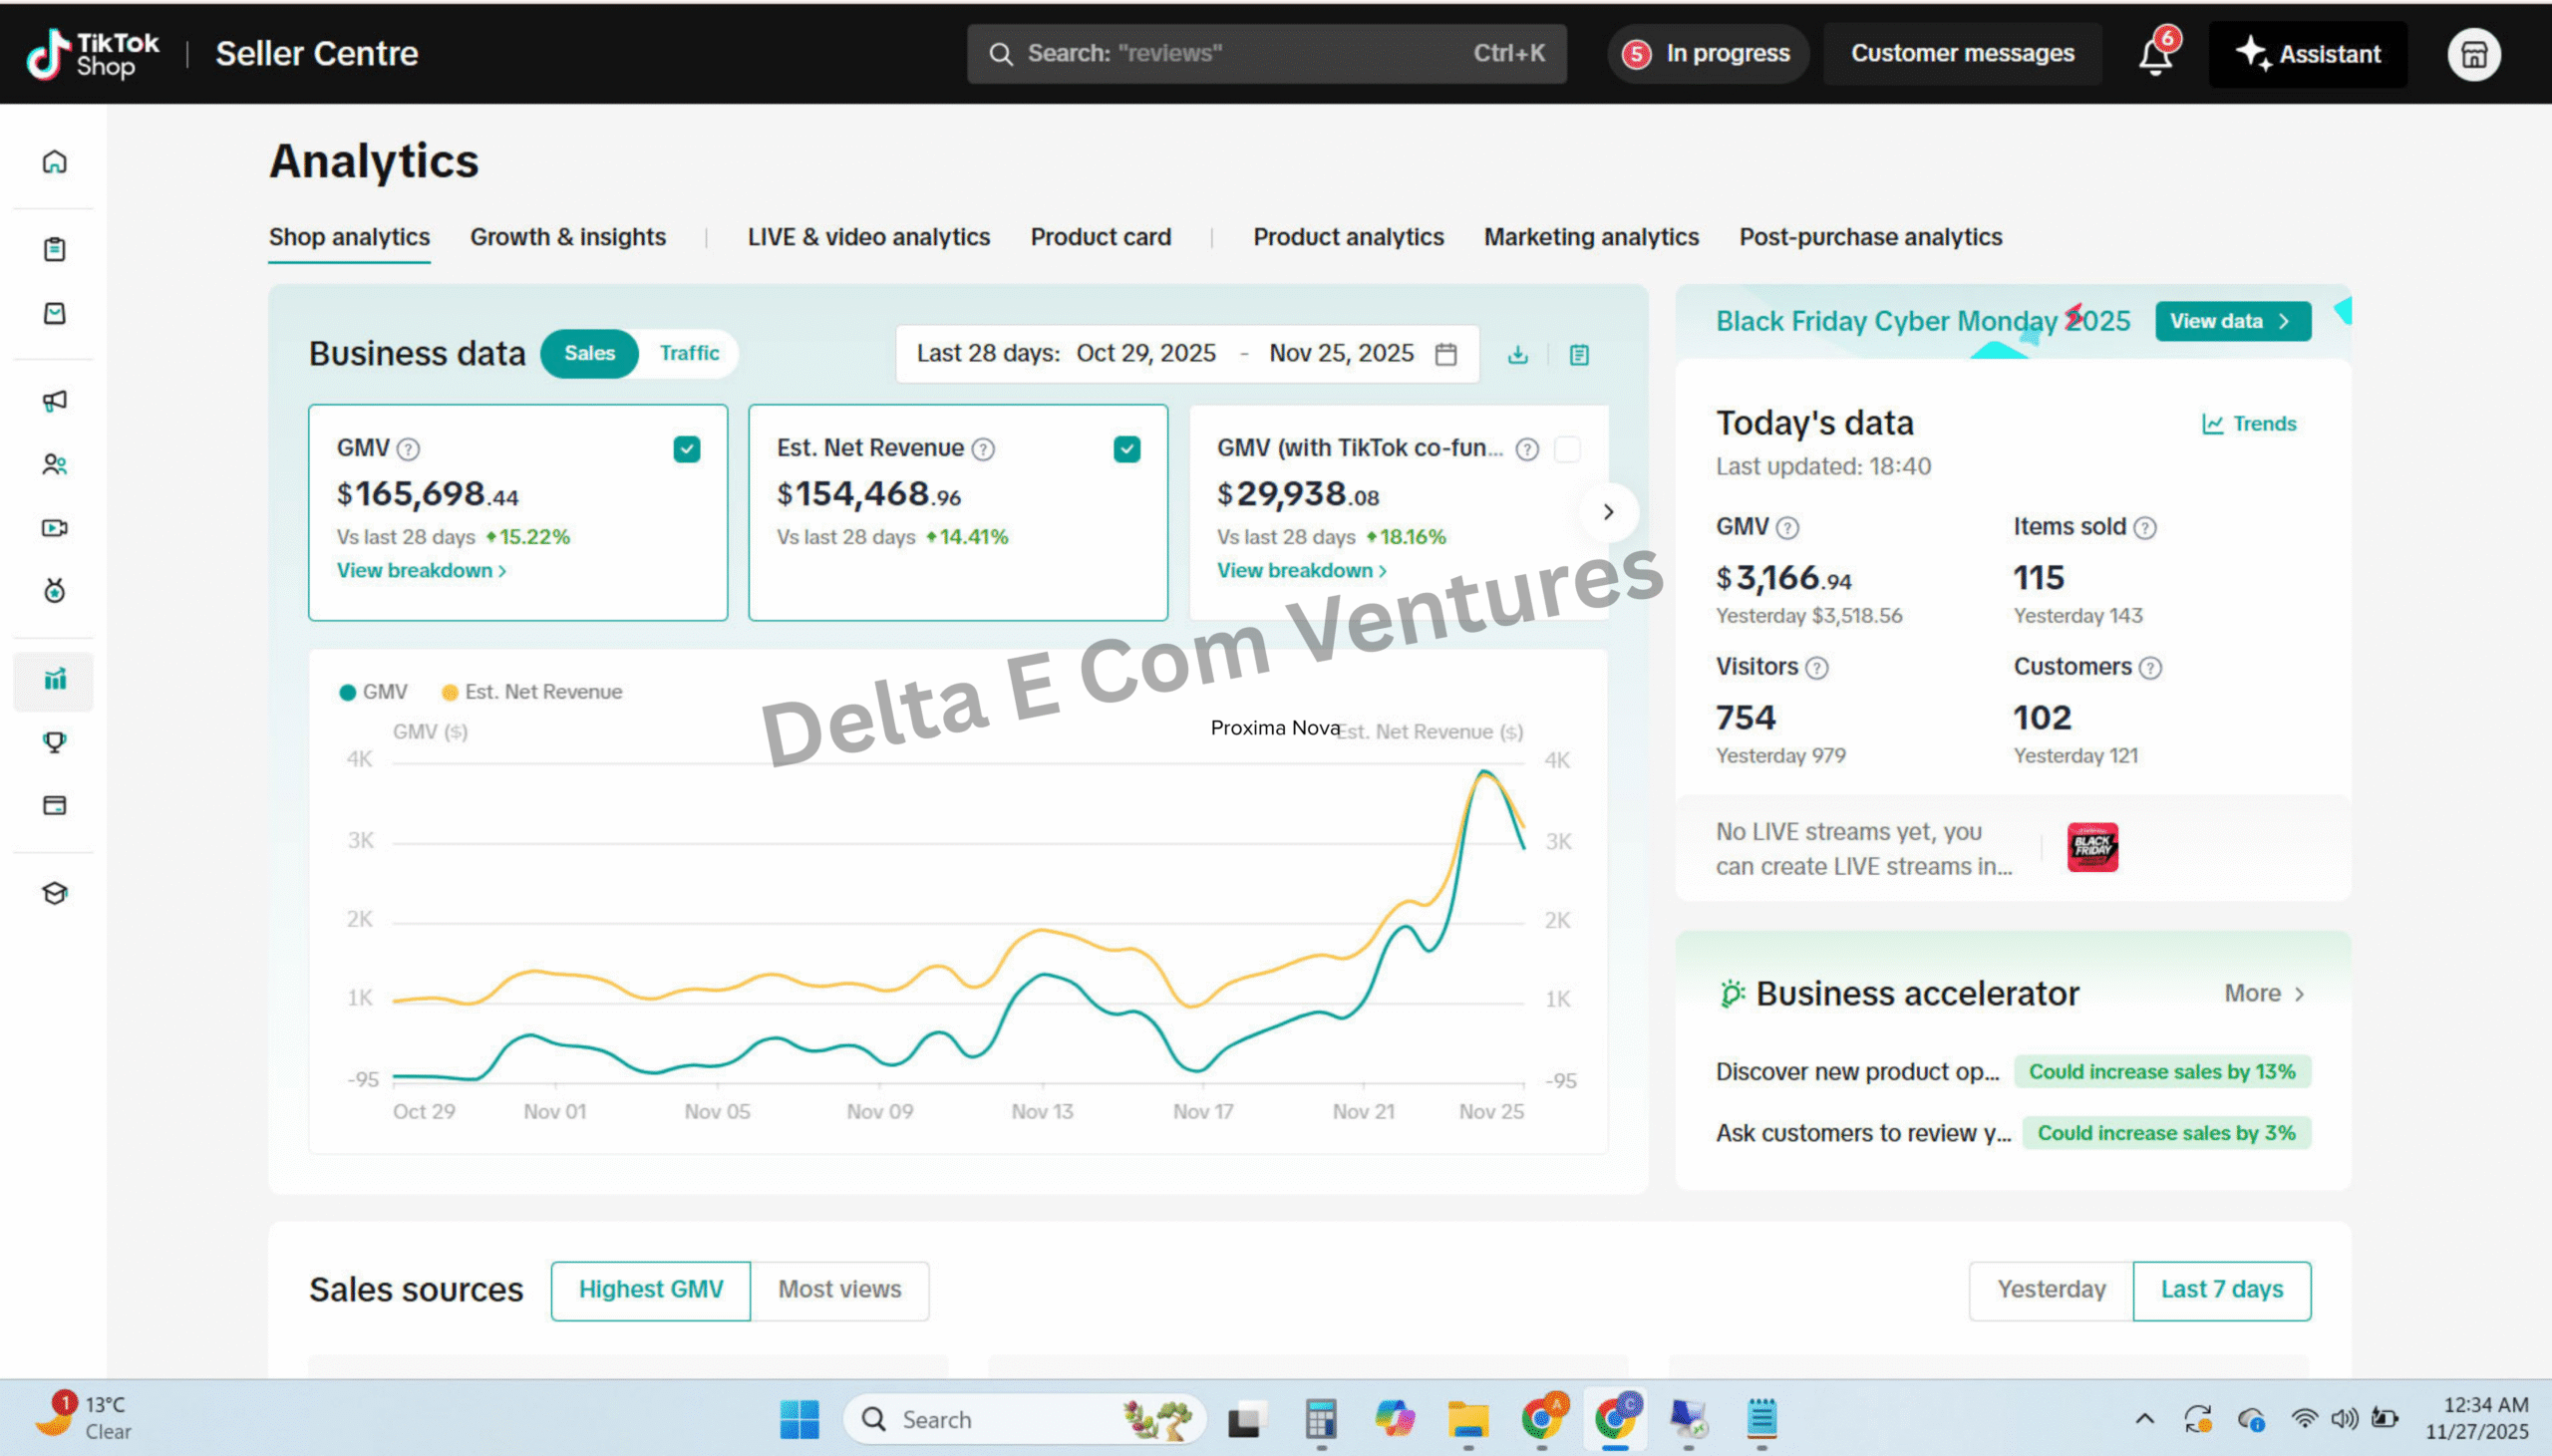Click the notification bell icon
This screenshot has width=2552, height=1456.
(2155, 55)
